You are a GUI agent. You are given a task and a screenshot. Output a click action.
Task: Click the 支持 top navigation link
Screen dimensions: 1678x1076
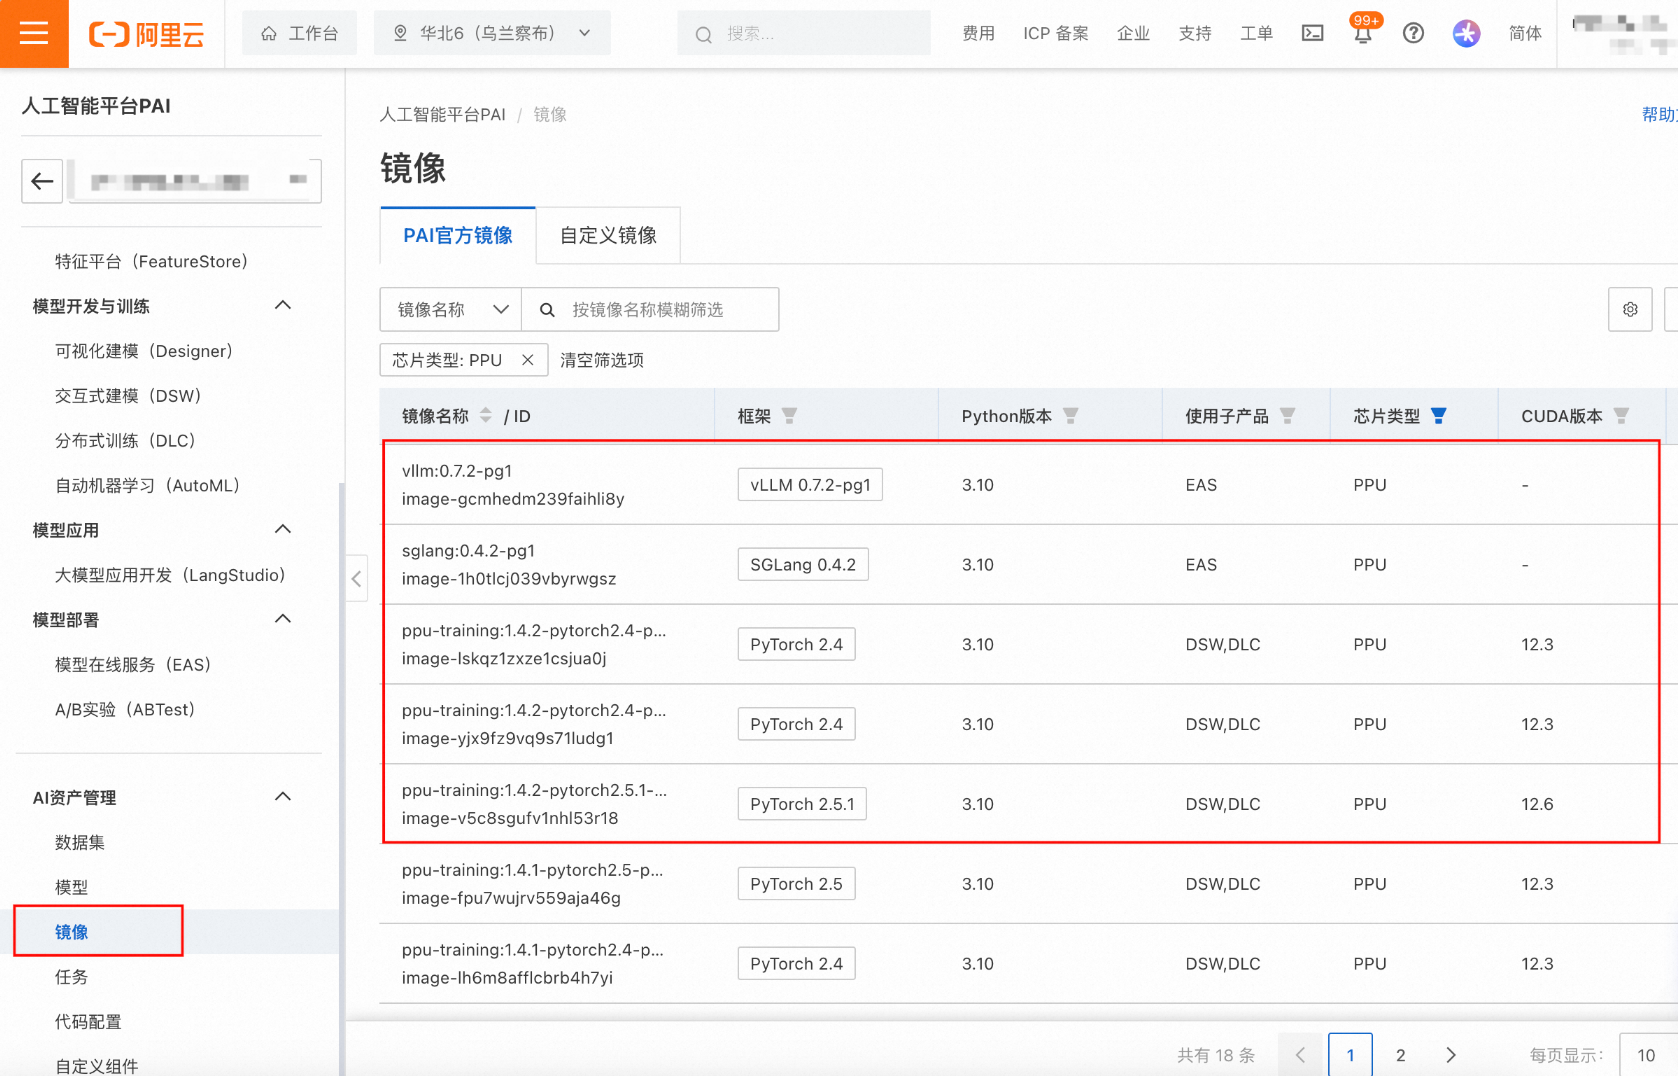[x=1195, y=33]
